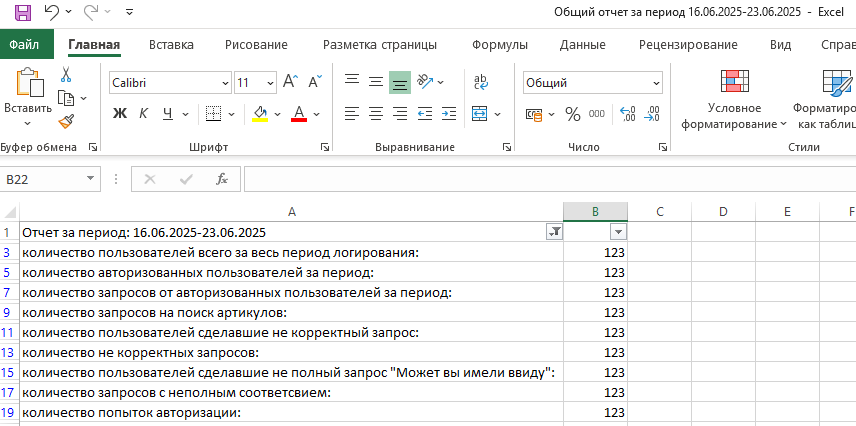Switch to the Формулы tab

pyautogui.click(x=500, y=45)
